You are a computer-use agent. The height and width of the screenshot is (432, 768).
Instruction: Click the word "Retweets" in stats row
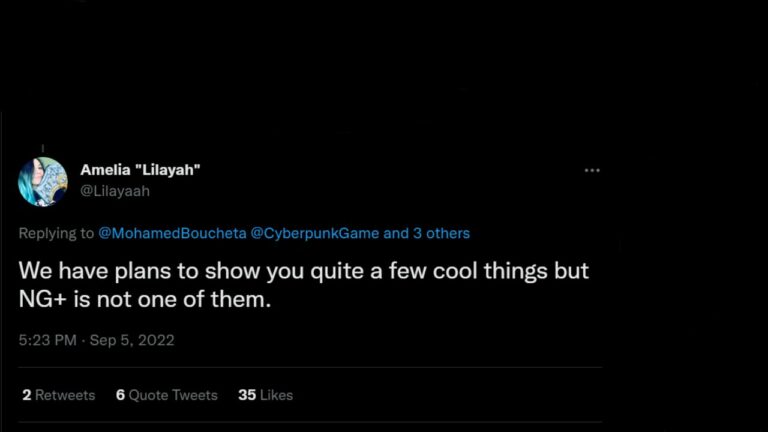[65, 395]
